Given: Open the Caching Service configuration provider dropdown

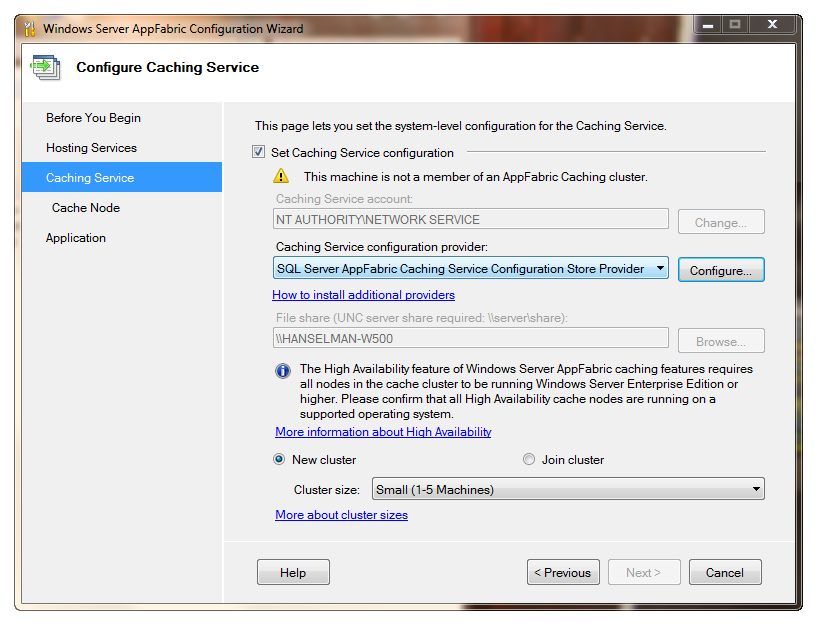Looking at the screenshot, I should click(661, 268).
